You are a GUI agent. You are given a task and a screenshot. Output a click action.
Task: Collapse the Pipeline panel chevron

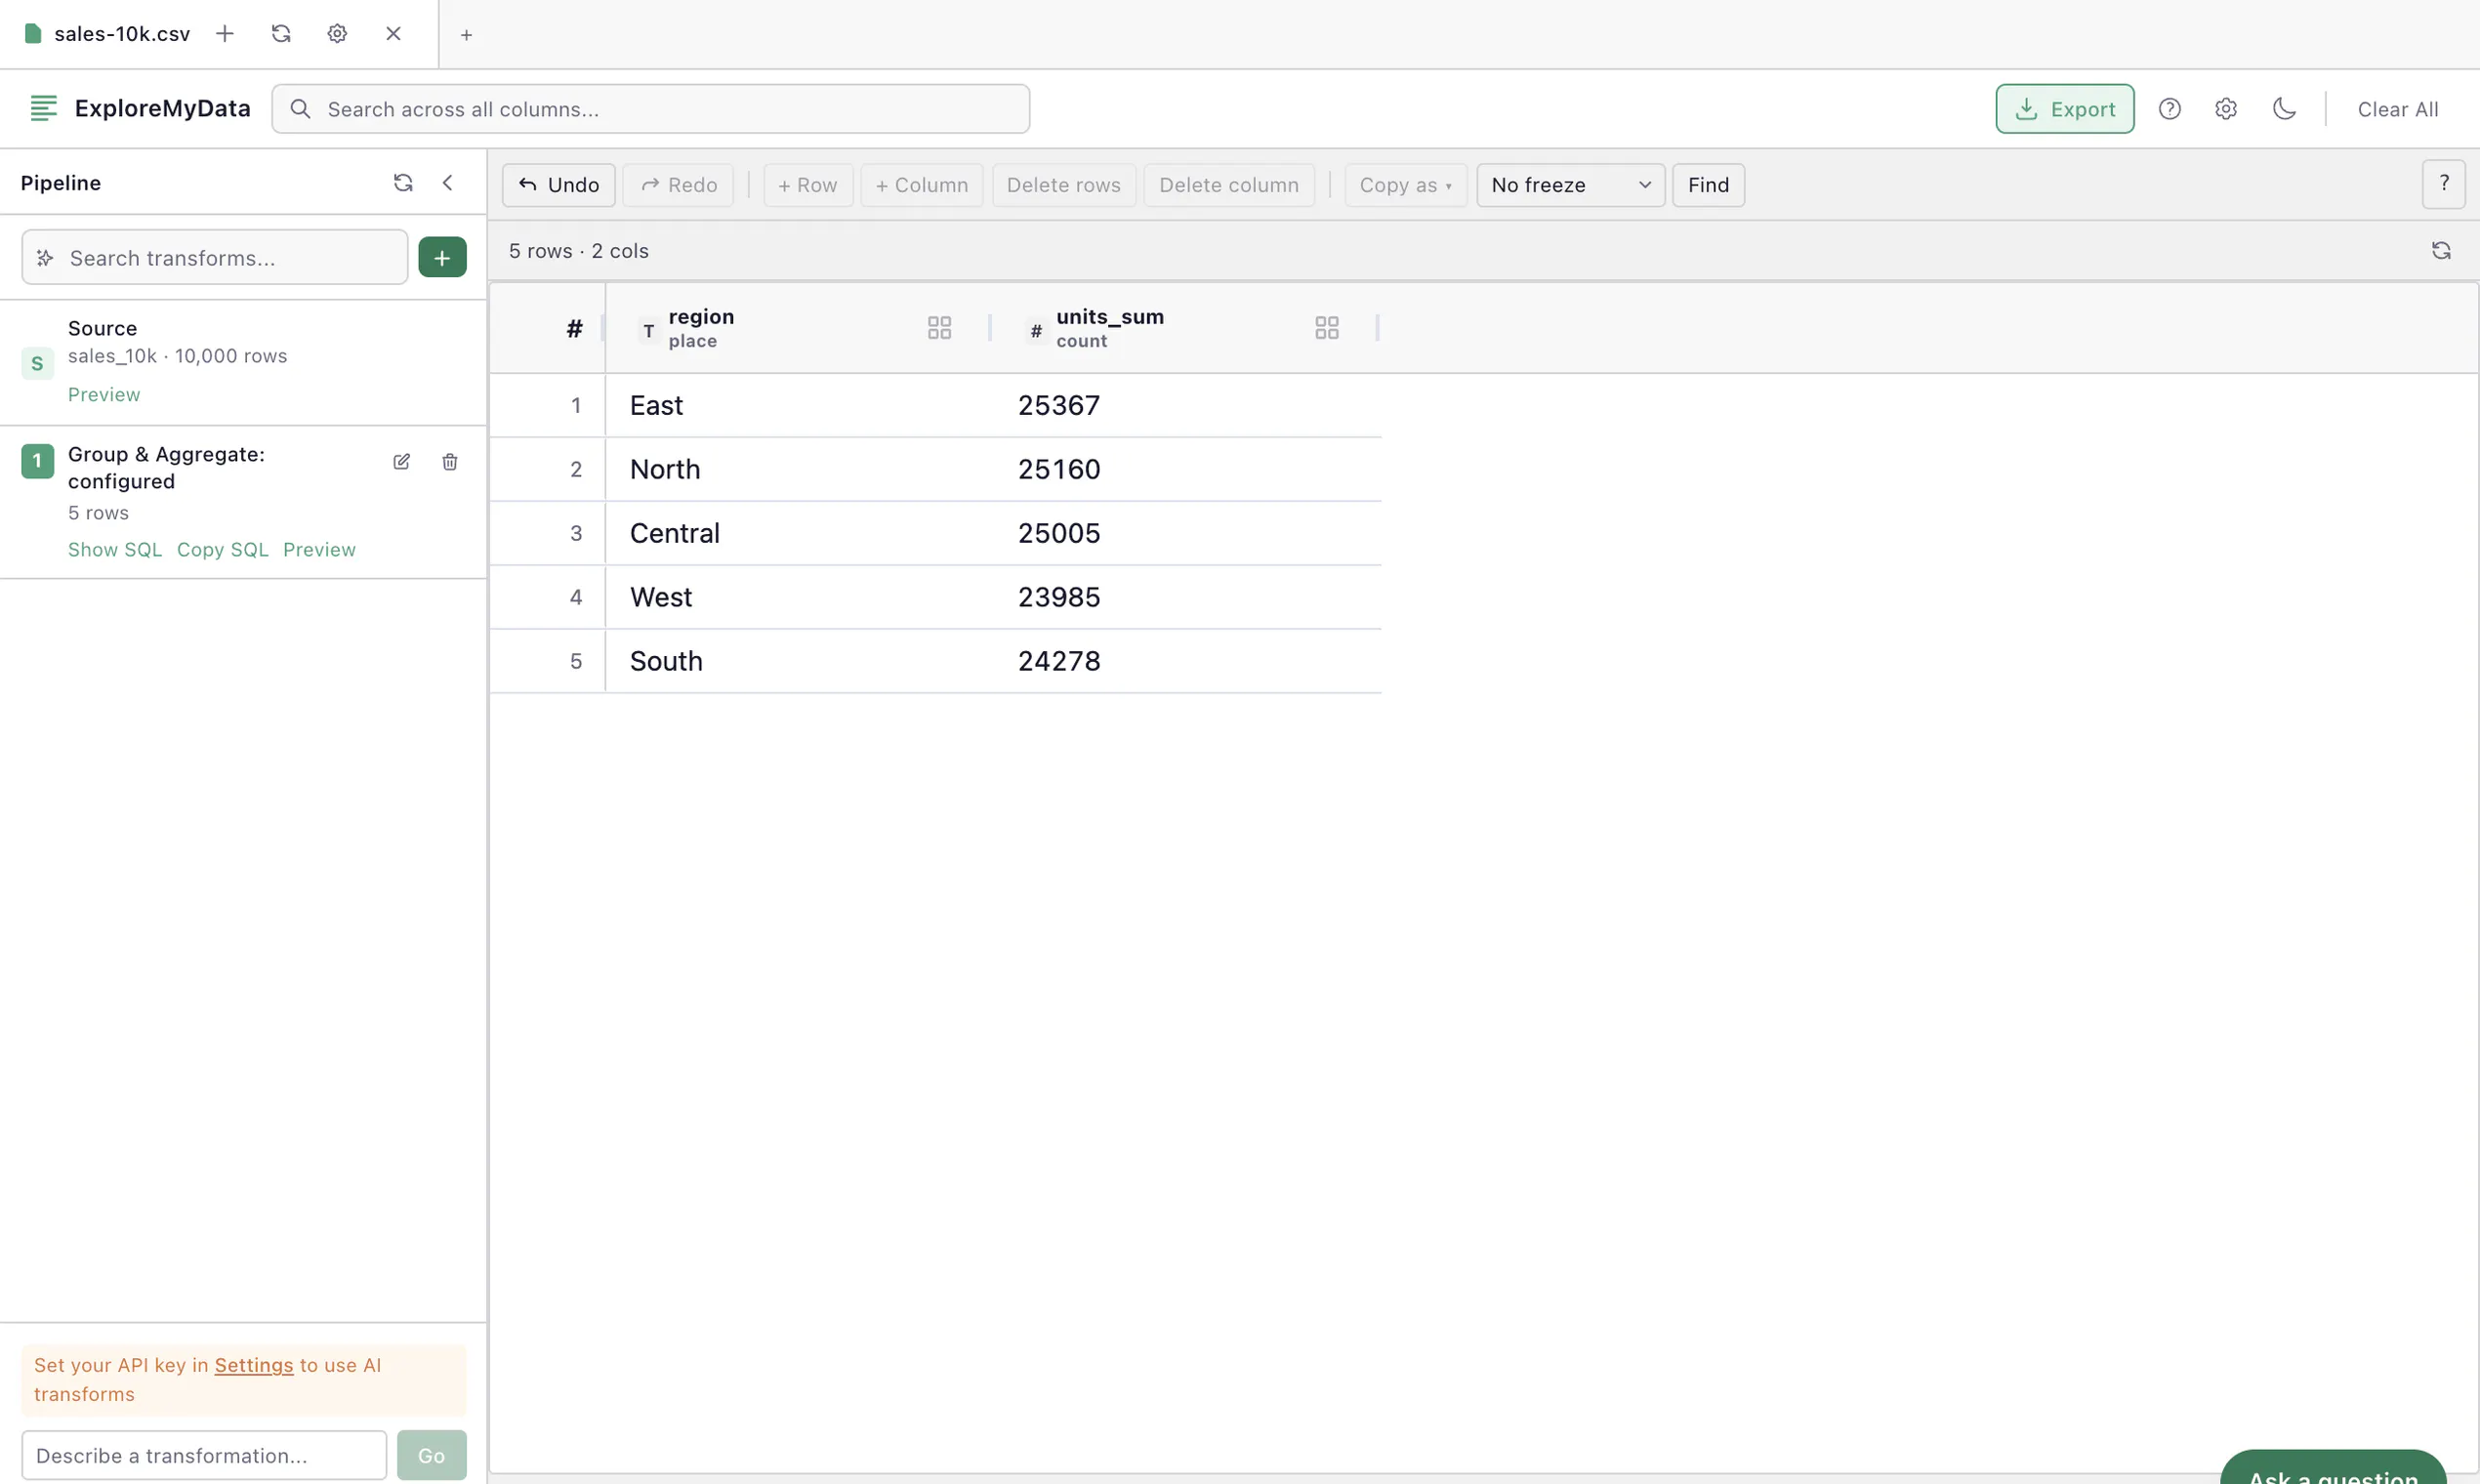point(448,183)
